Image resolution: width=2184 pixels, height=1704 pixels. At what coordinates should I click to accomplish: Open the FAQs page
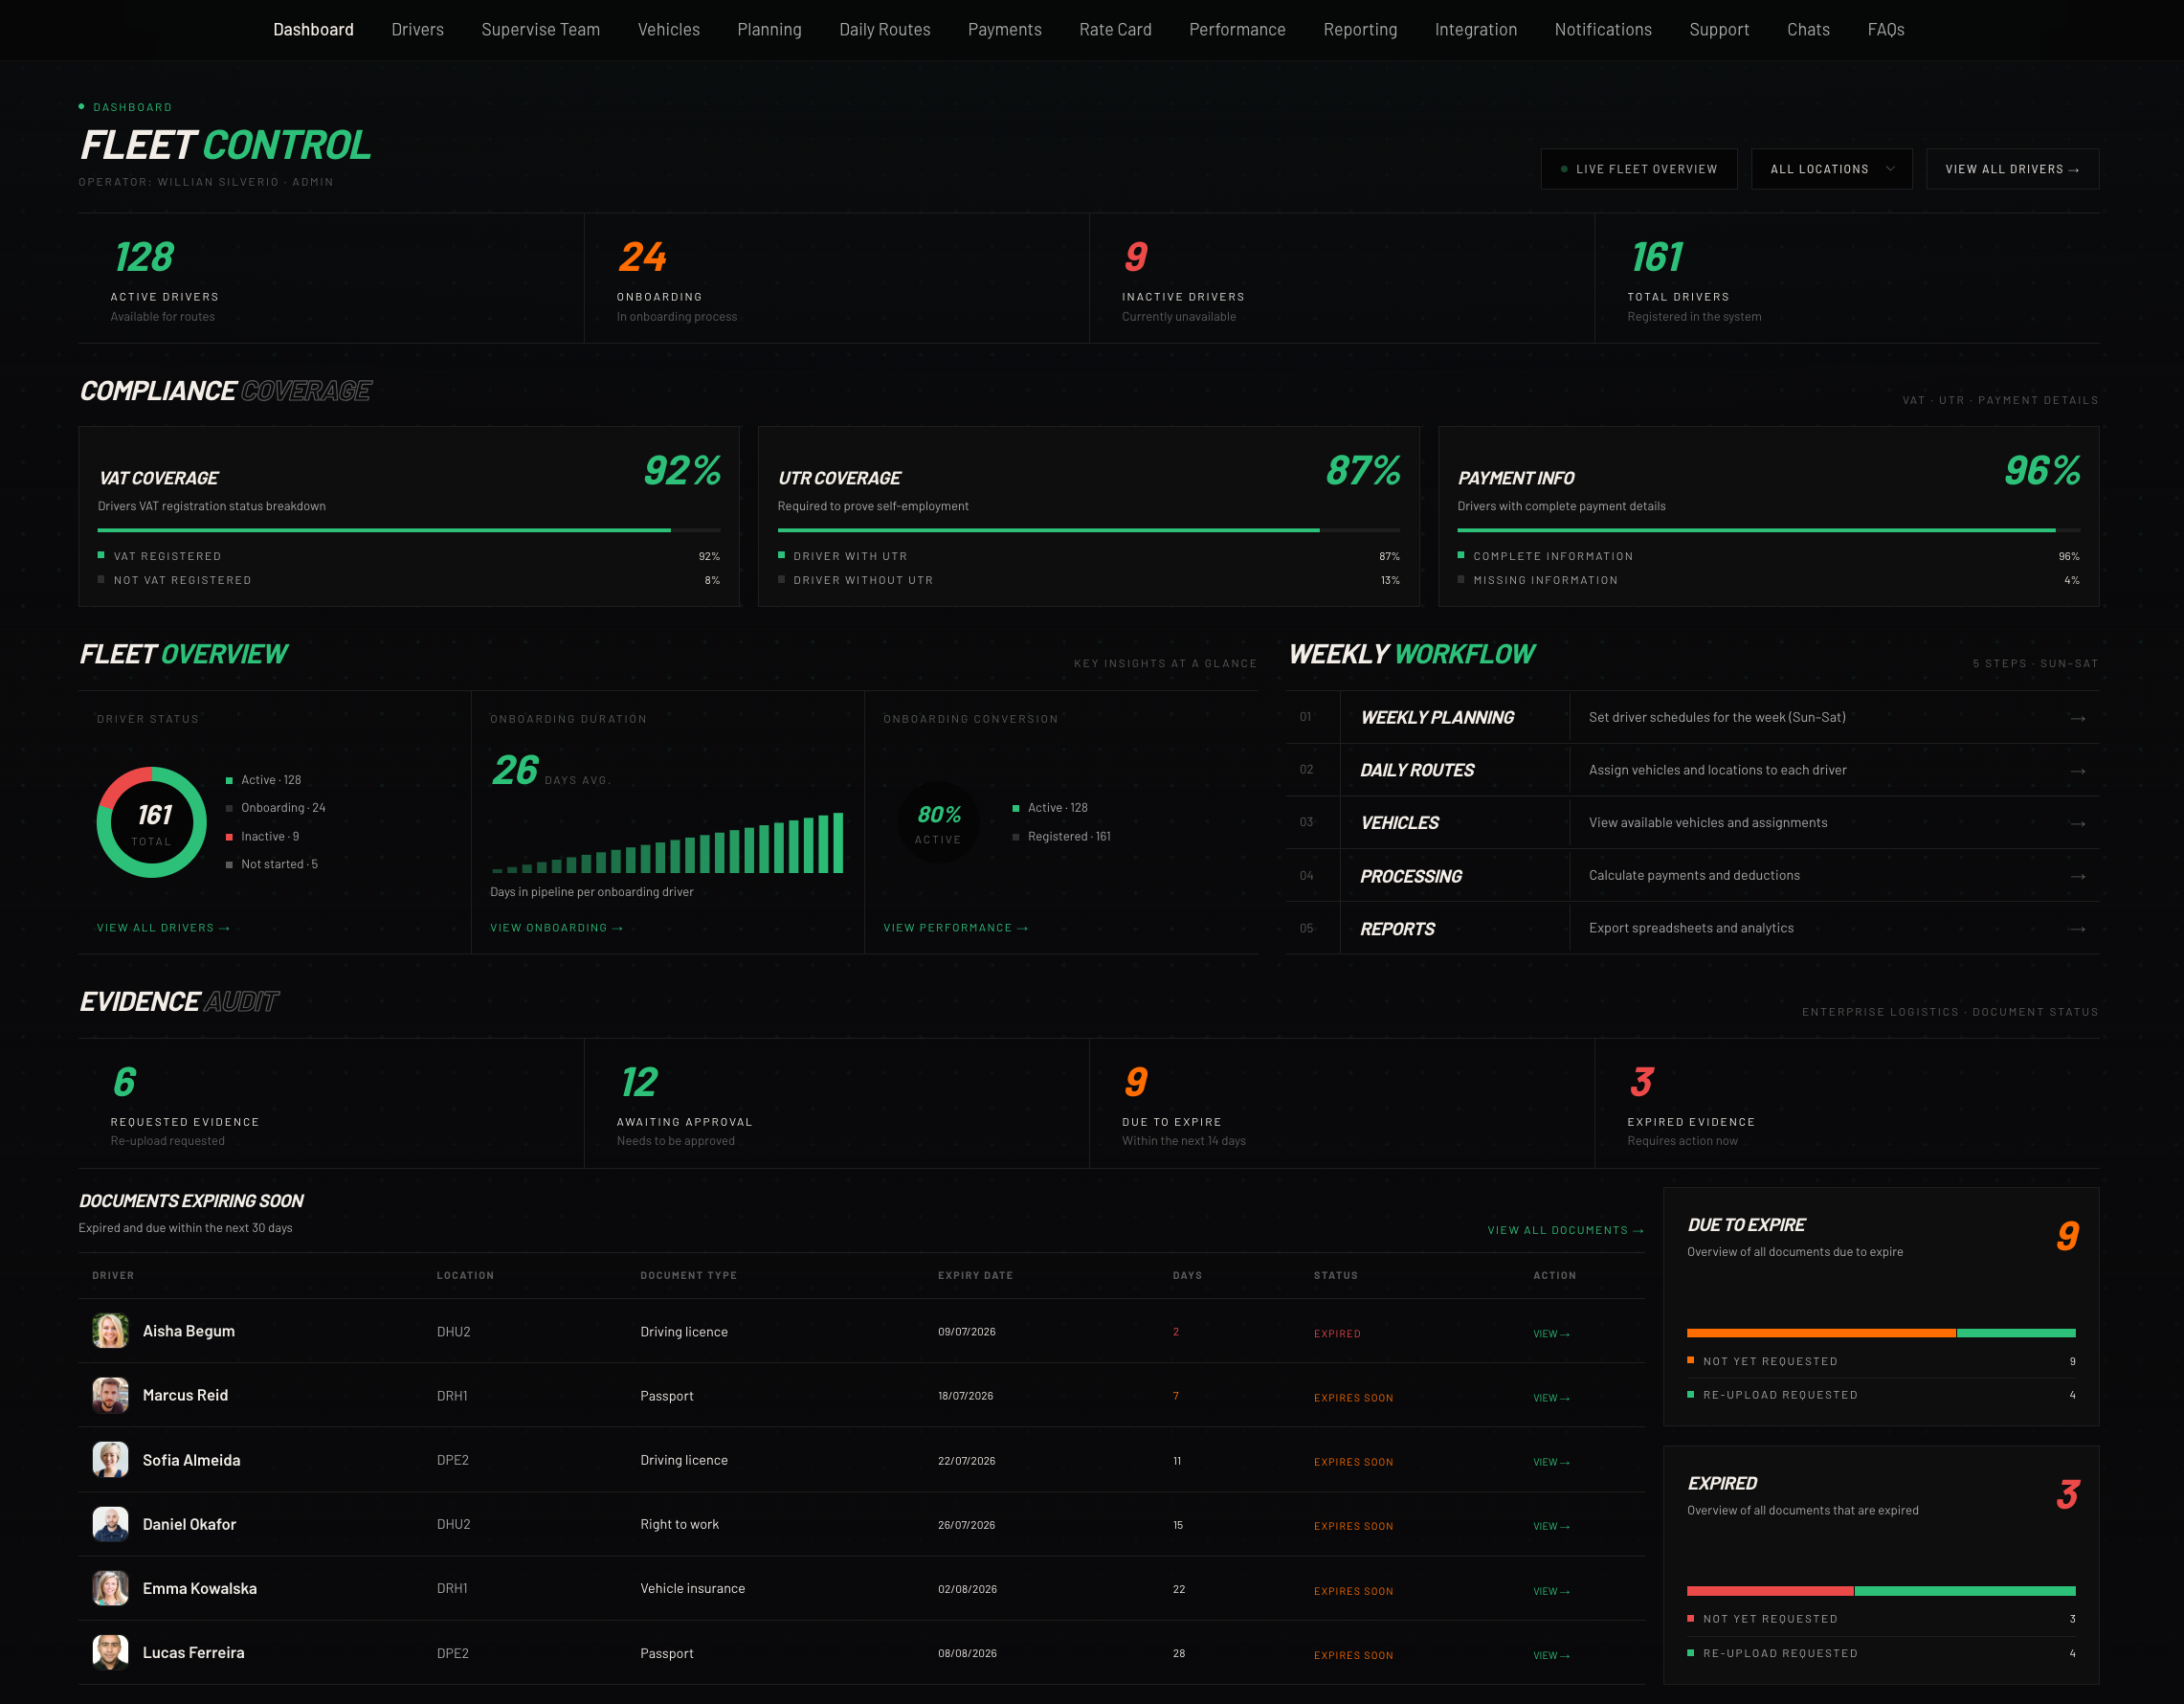click(x=1885, y=30)
